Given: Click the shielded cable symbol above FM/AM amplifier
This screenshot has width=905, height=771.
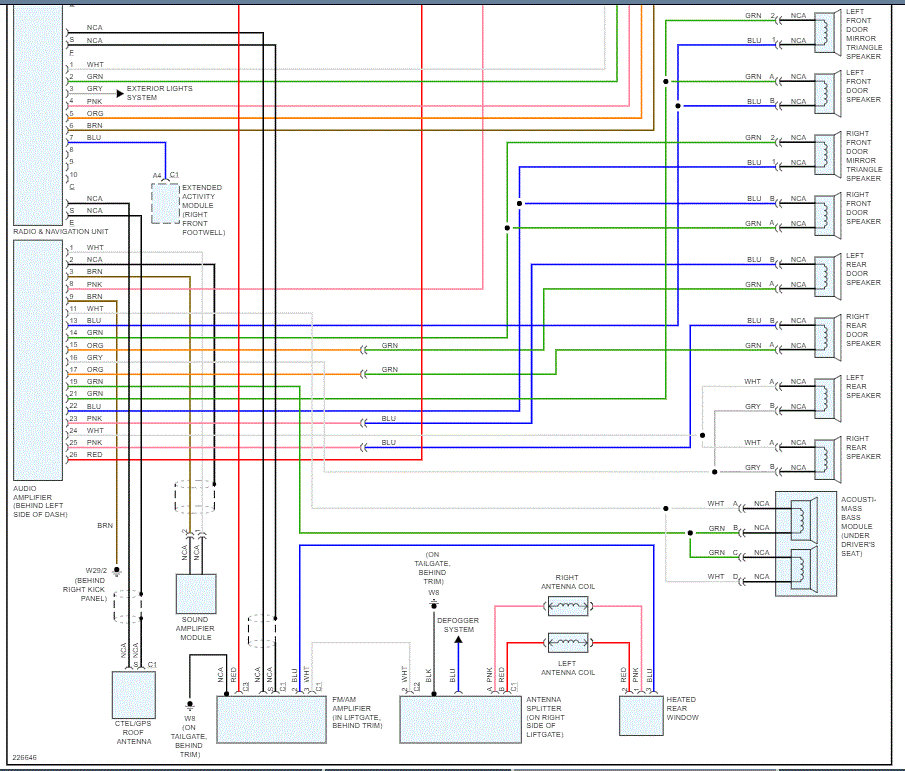Looking at the screenshot, I should 261,630.
